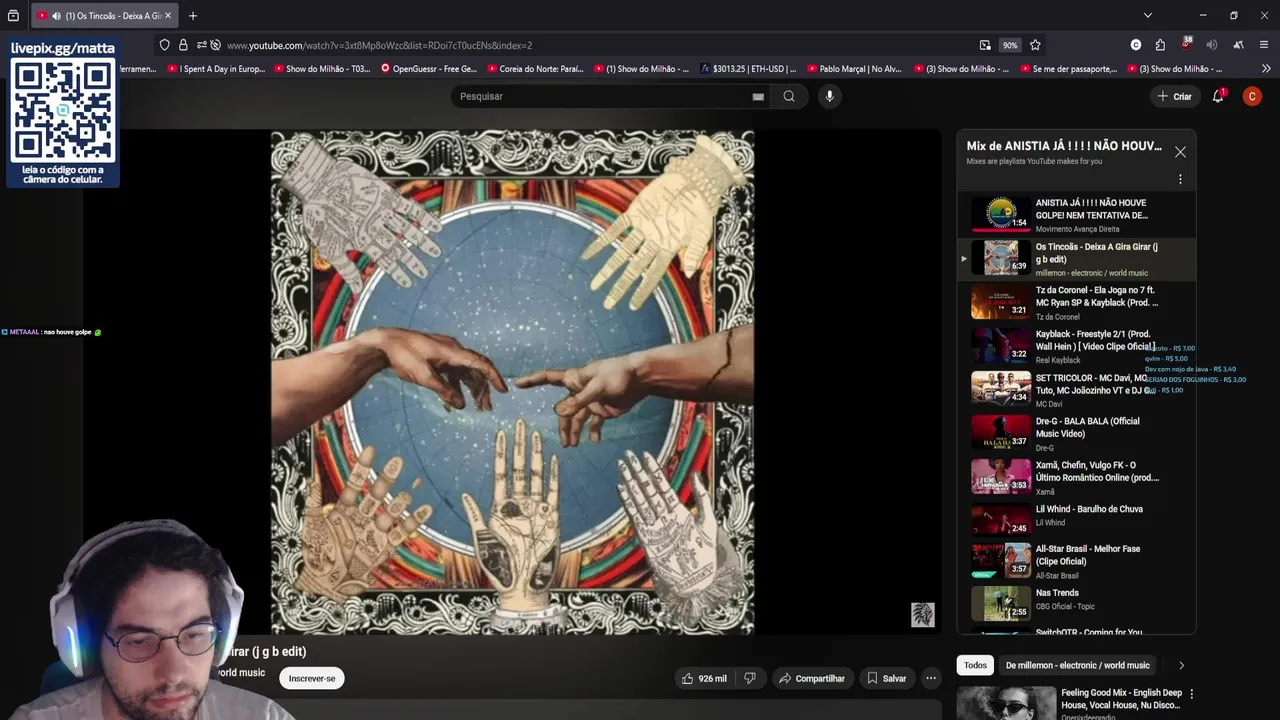1280x720 pixels.
Task: Open the site permissions icon in address bar
Action: [x=202, y=45]
